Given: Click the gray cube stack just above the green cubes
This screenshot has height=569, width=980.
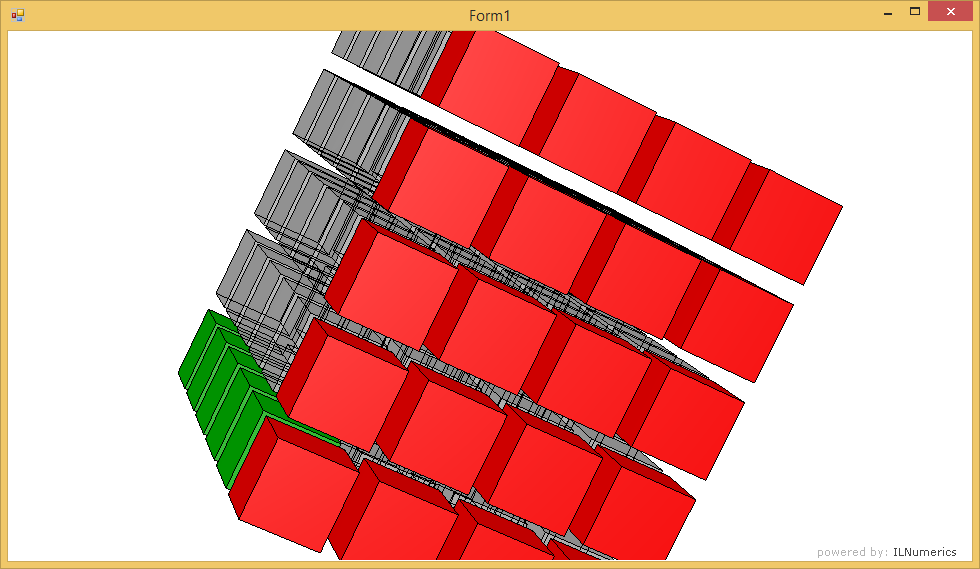Looking at the screenshot, I should coord(255,280).
